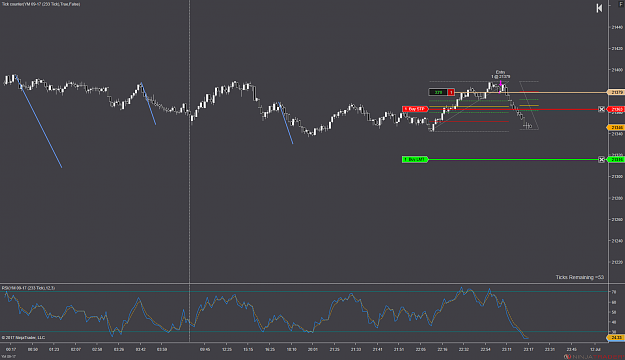Click the 23:45 time axis label
This screenshot has height=360, width=625.
pyautogui.click(x=572, y=350)
